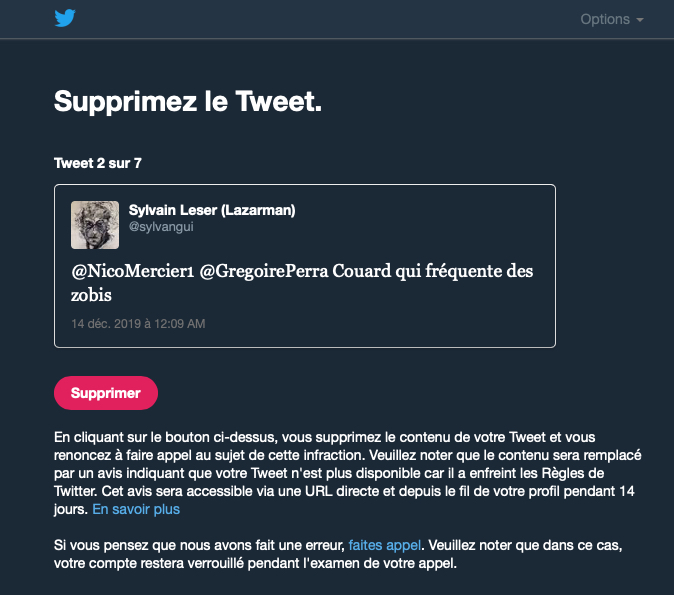
Task: Click the empty top navigation bar area
Action: (x=320, y=19)
